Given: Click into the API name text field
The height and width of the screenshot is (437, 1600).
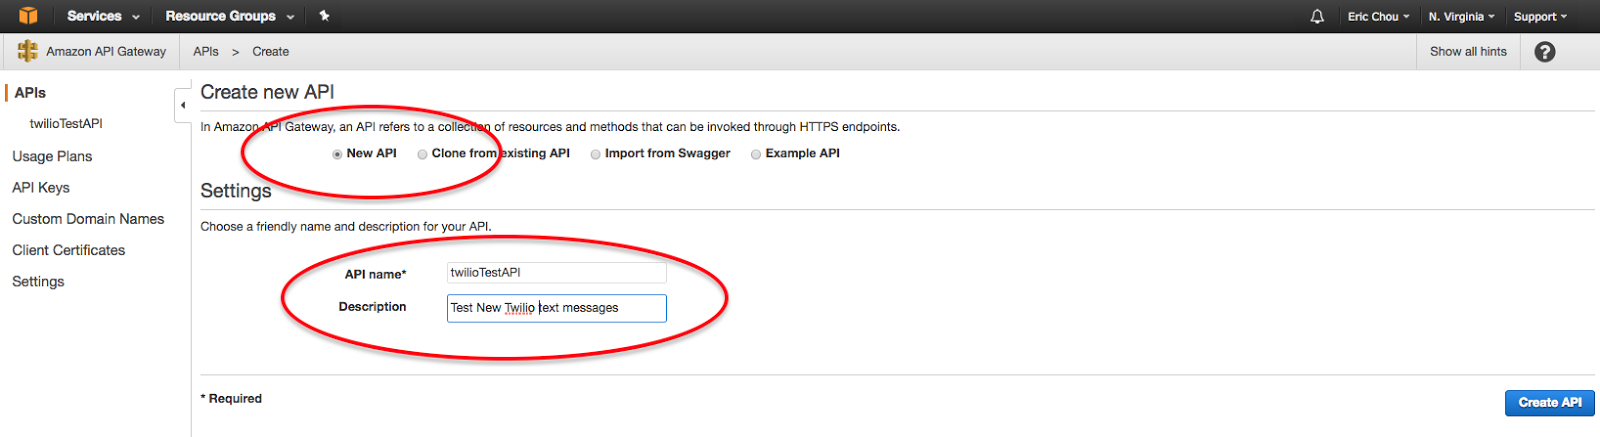Looking at the screenshot, I should coord(556,273).
